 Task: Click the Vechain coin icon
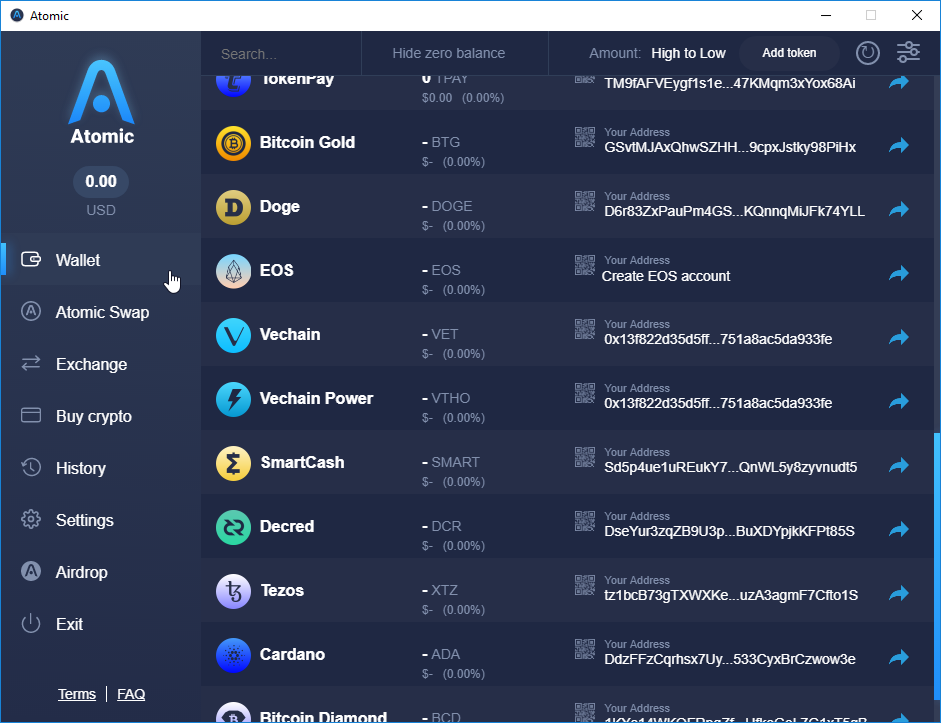tap(233, 335)
